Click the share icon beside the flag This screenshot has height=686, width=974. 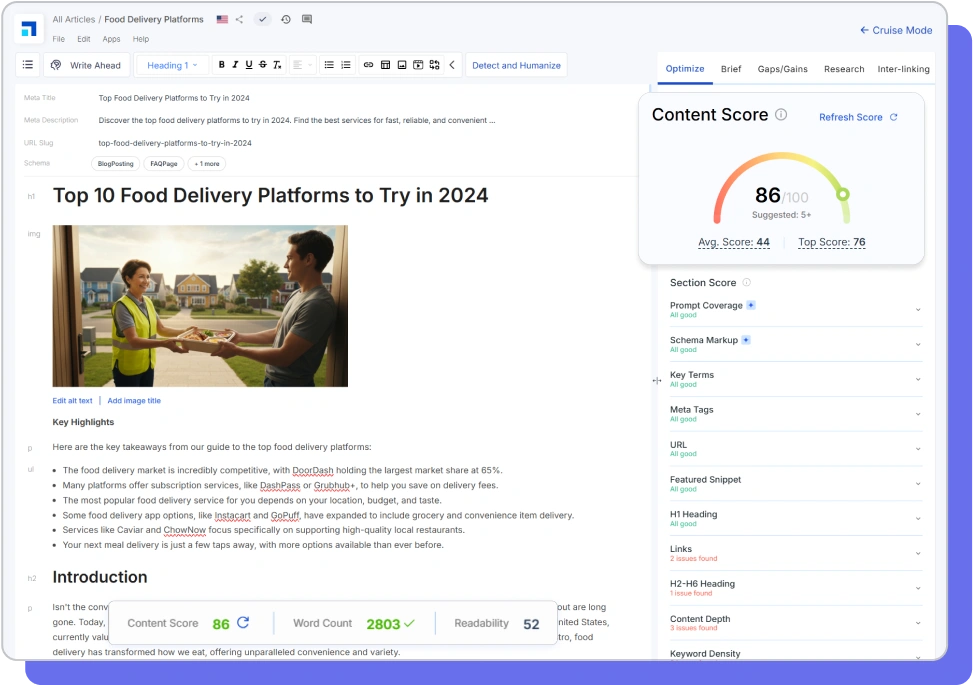pyautogui.click(x=239, y=19)
